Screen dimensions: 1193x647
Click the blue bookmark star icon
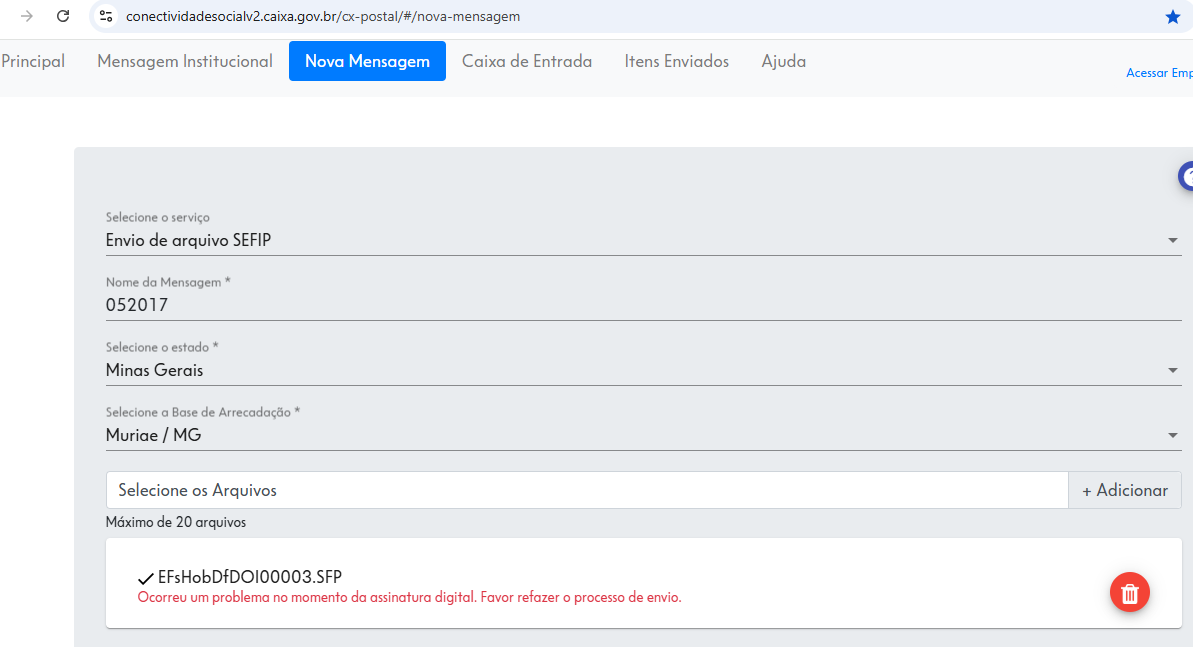pyautogui.click(x=1172, y=17)
